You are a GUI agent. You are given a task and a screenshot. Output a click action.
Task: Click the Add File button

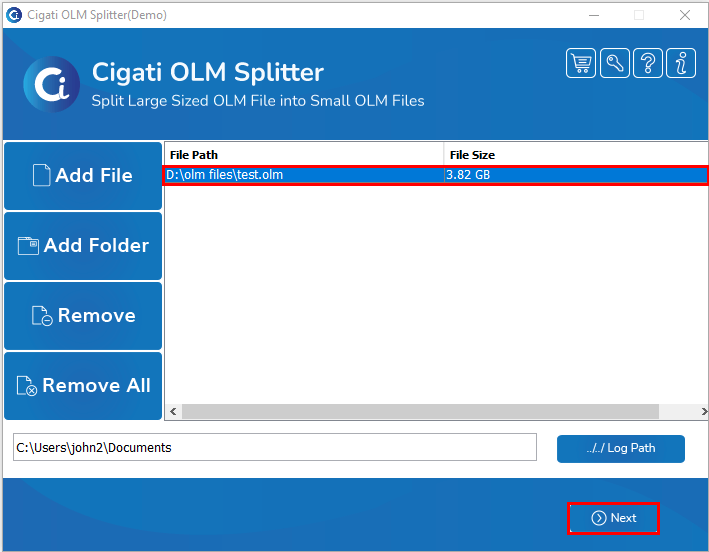click(83, 176)
